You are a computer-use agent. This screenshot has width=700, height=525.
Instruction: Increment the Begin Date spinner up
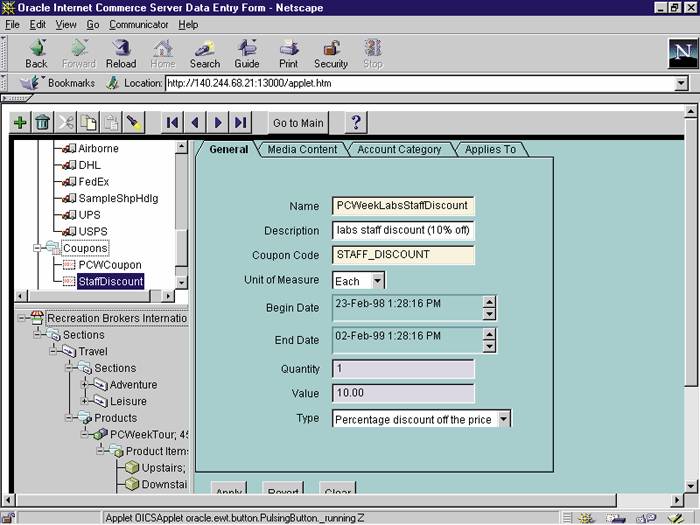[x=489, y=302]
